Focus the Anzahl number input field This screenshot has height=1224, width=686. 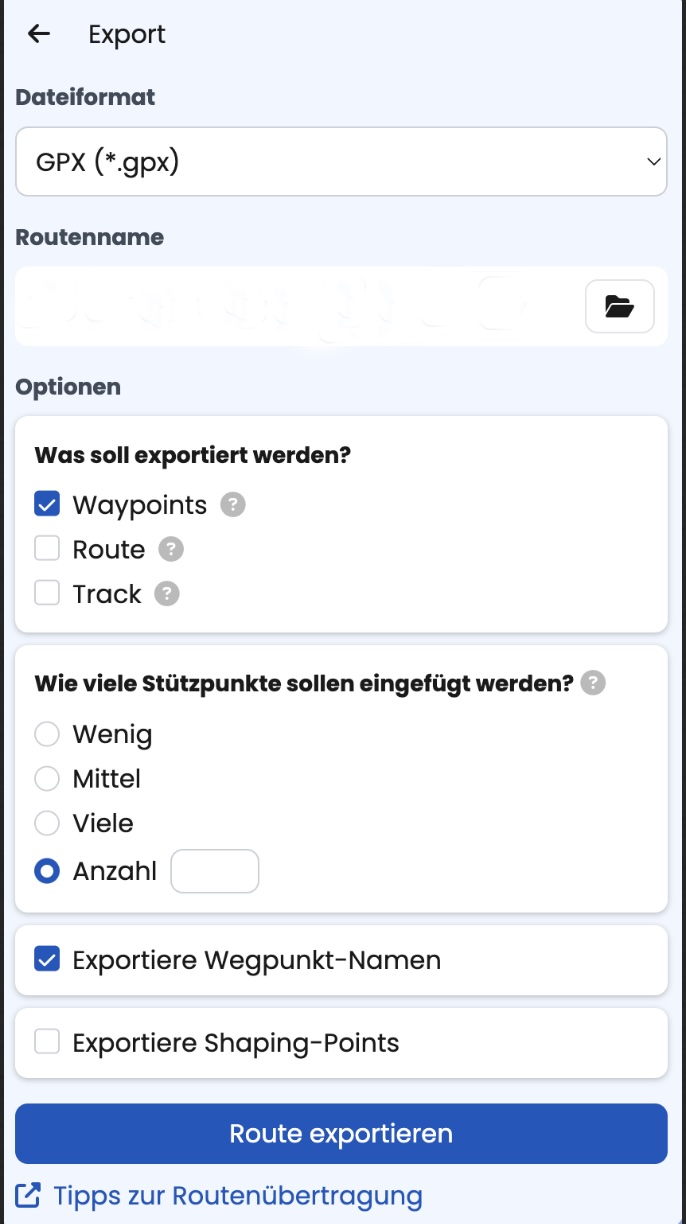[215, 871]
